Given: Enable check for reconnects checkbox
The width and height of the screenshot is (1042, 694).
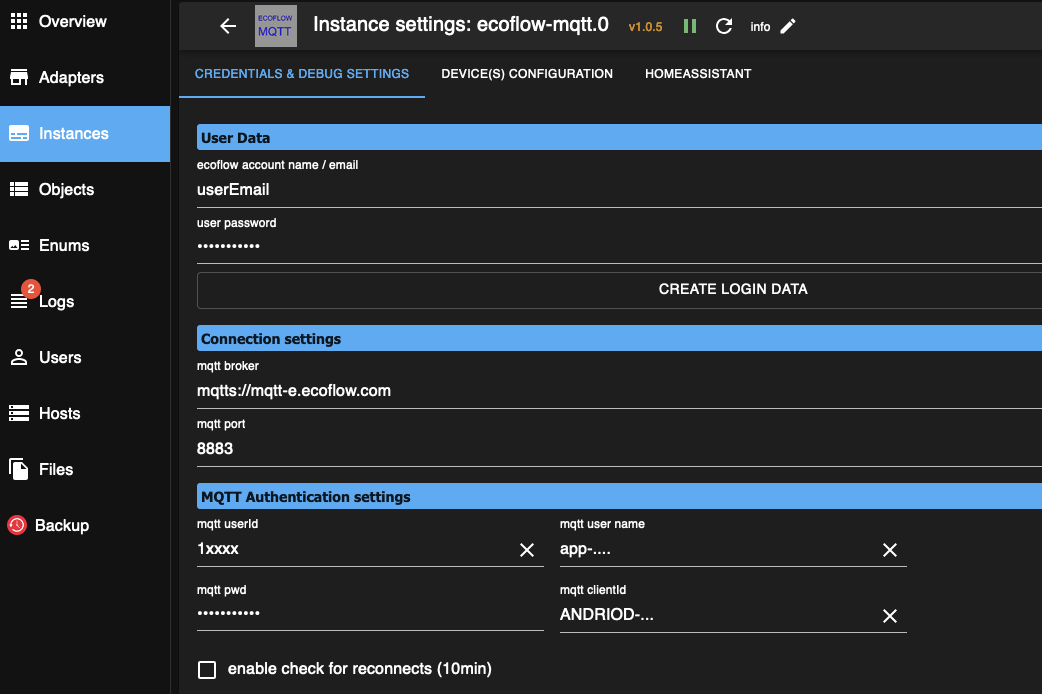Looking at the screenshot, I should point(207,669).
